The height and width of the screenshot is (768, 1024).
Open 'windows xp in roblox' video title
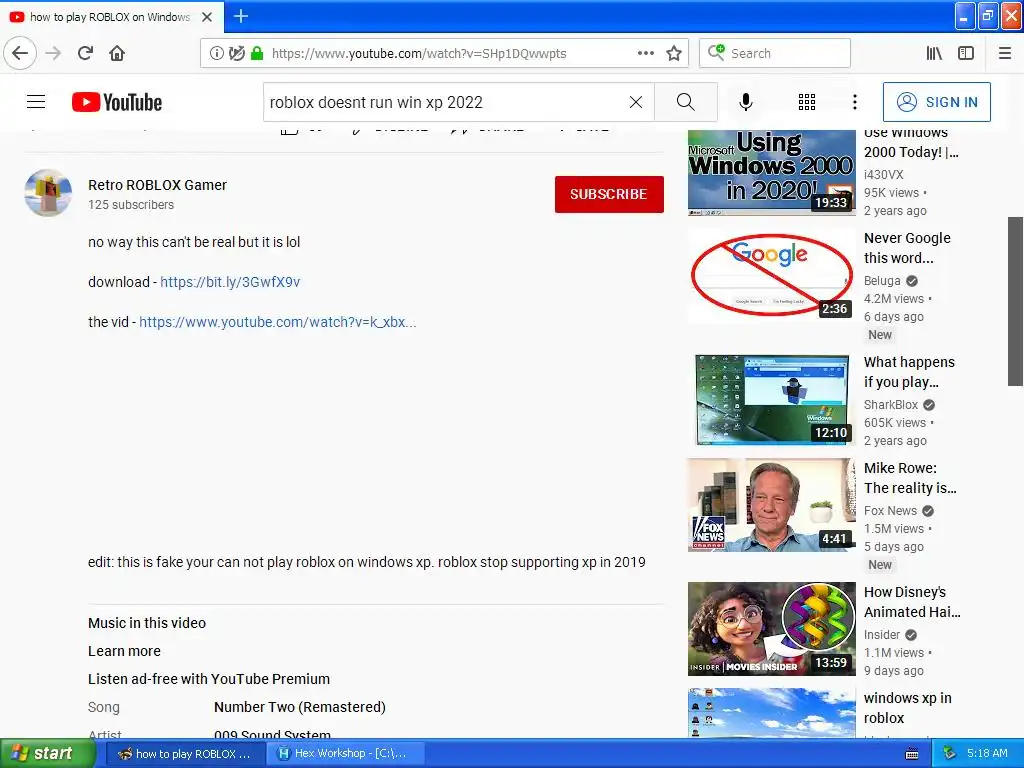pos(907,708)
